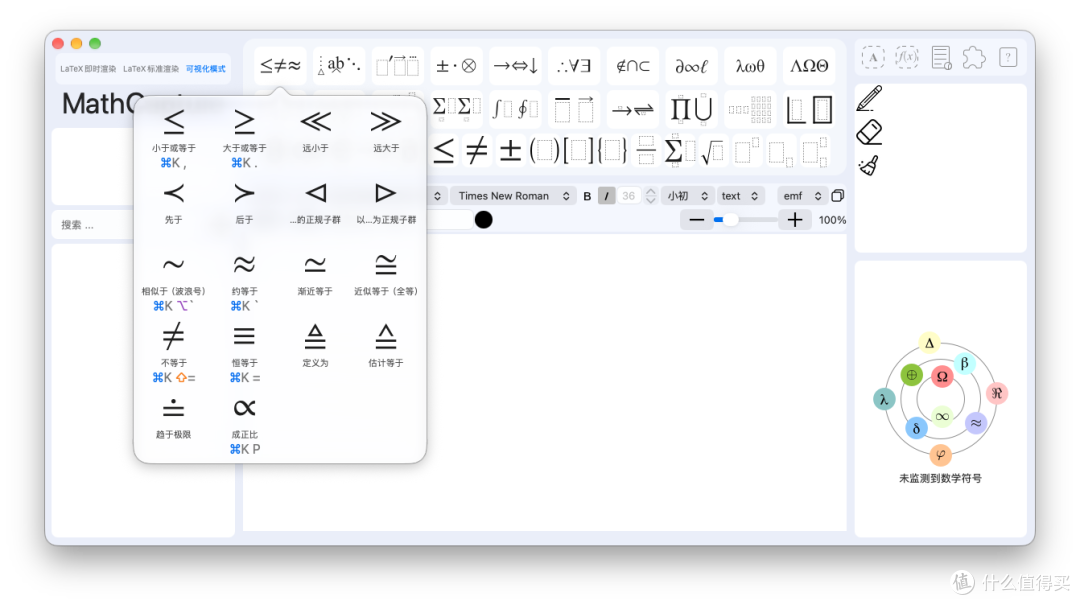Switch to LaTeX标准渲染 mode tab
This screenshot has width=1080, height=605.
click(x=151, y=69)
